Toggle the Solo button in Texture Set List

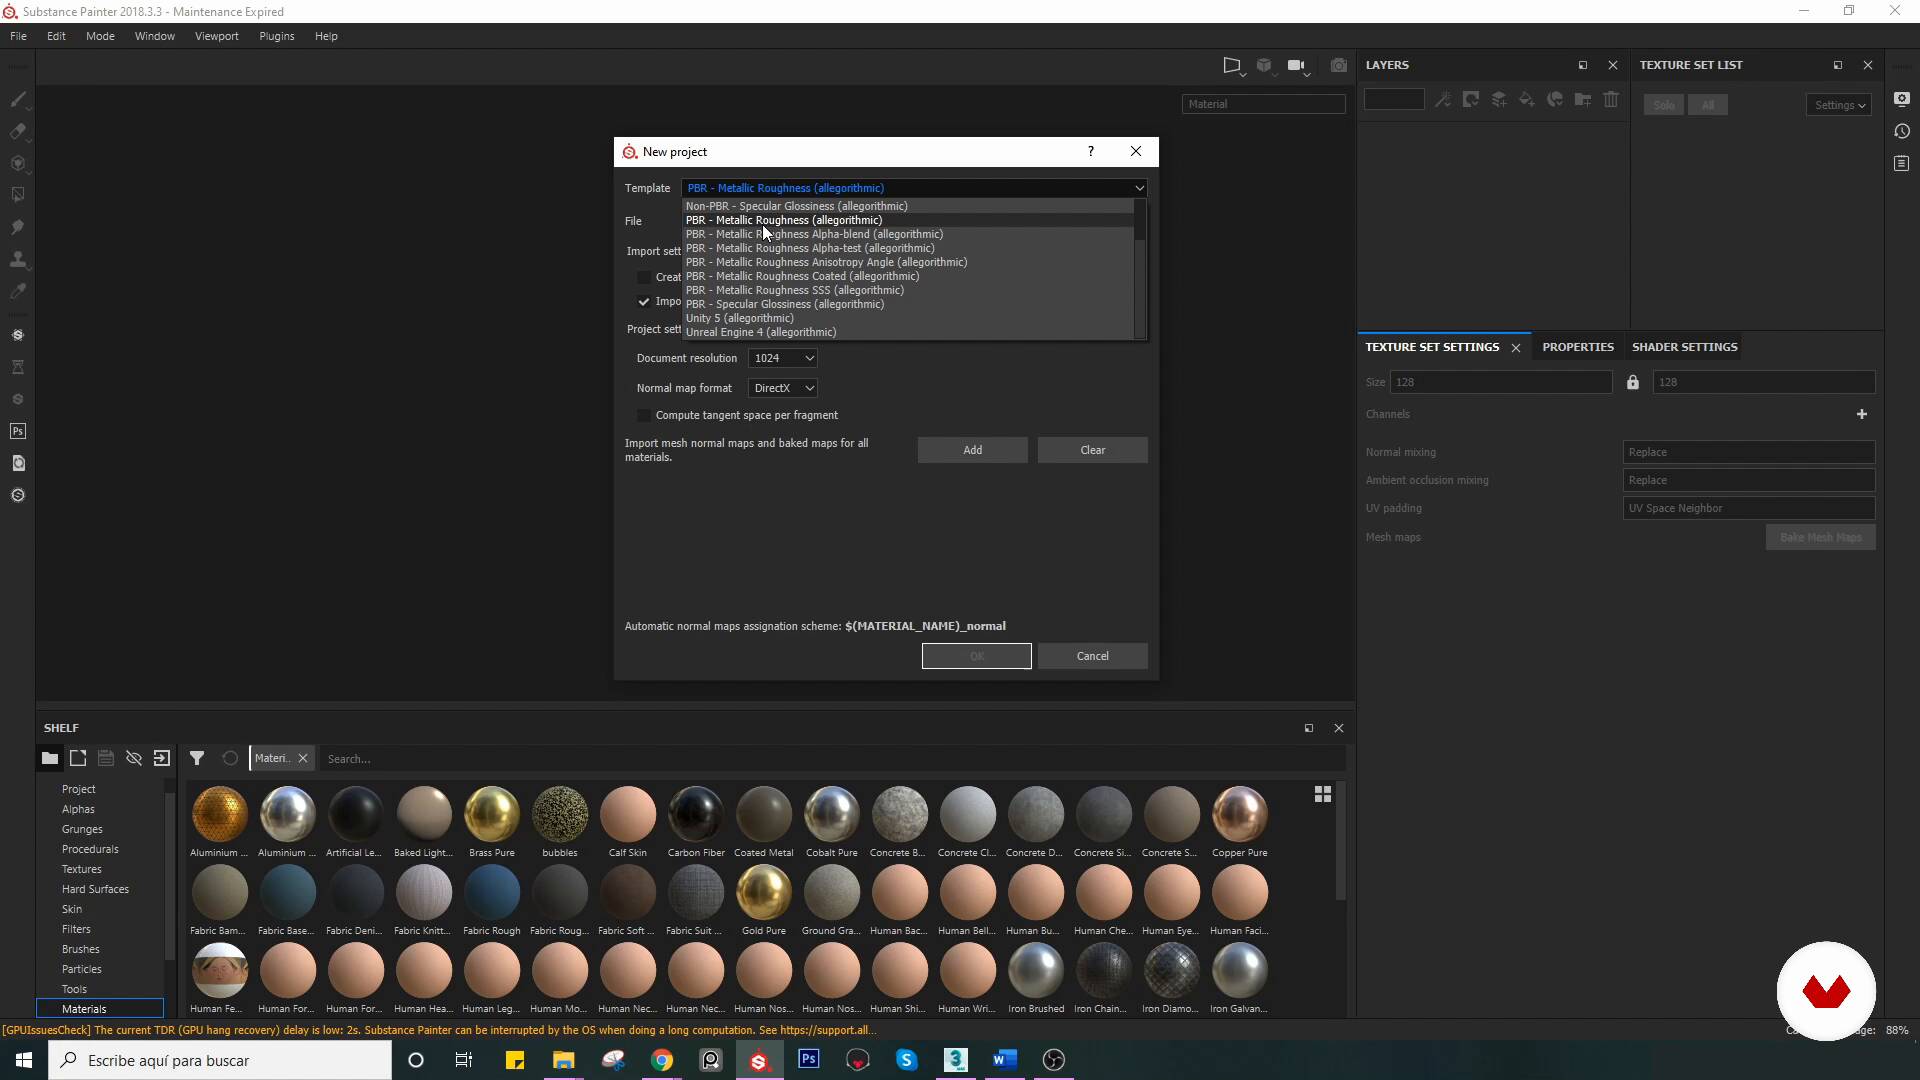pos(1664,105)
